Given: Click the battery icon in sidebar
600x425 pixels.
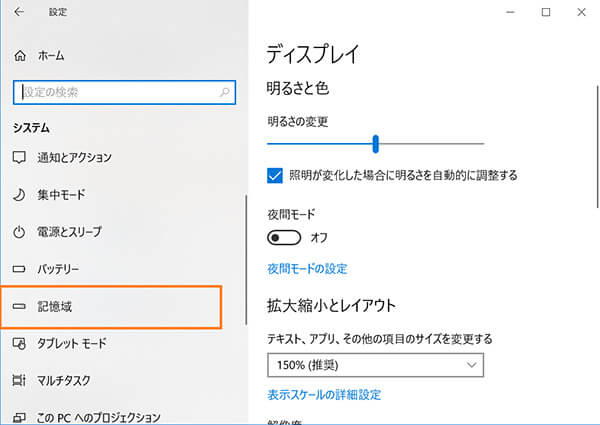Looking at the screenshot, I should 18,270.
